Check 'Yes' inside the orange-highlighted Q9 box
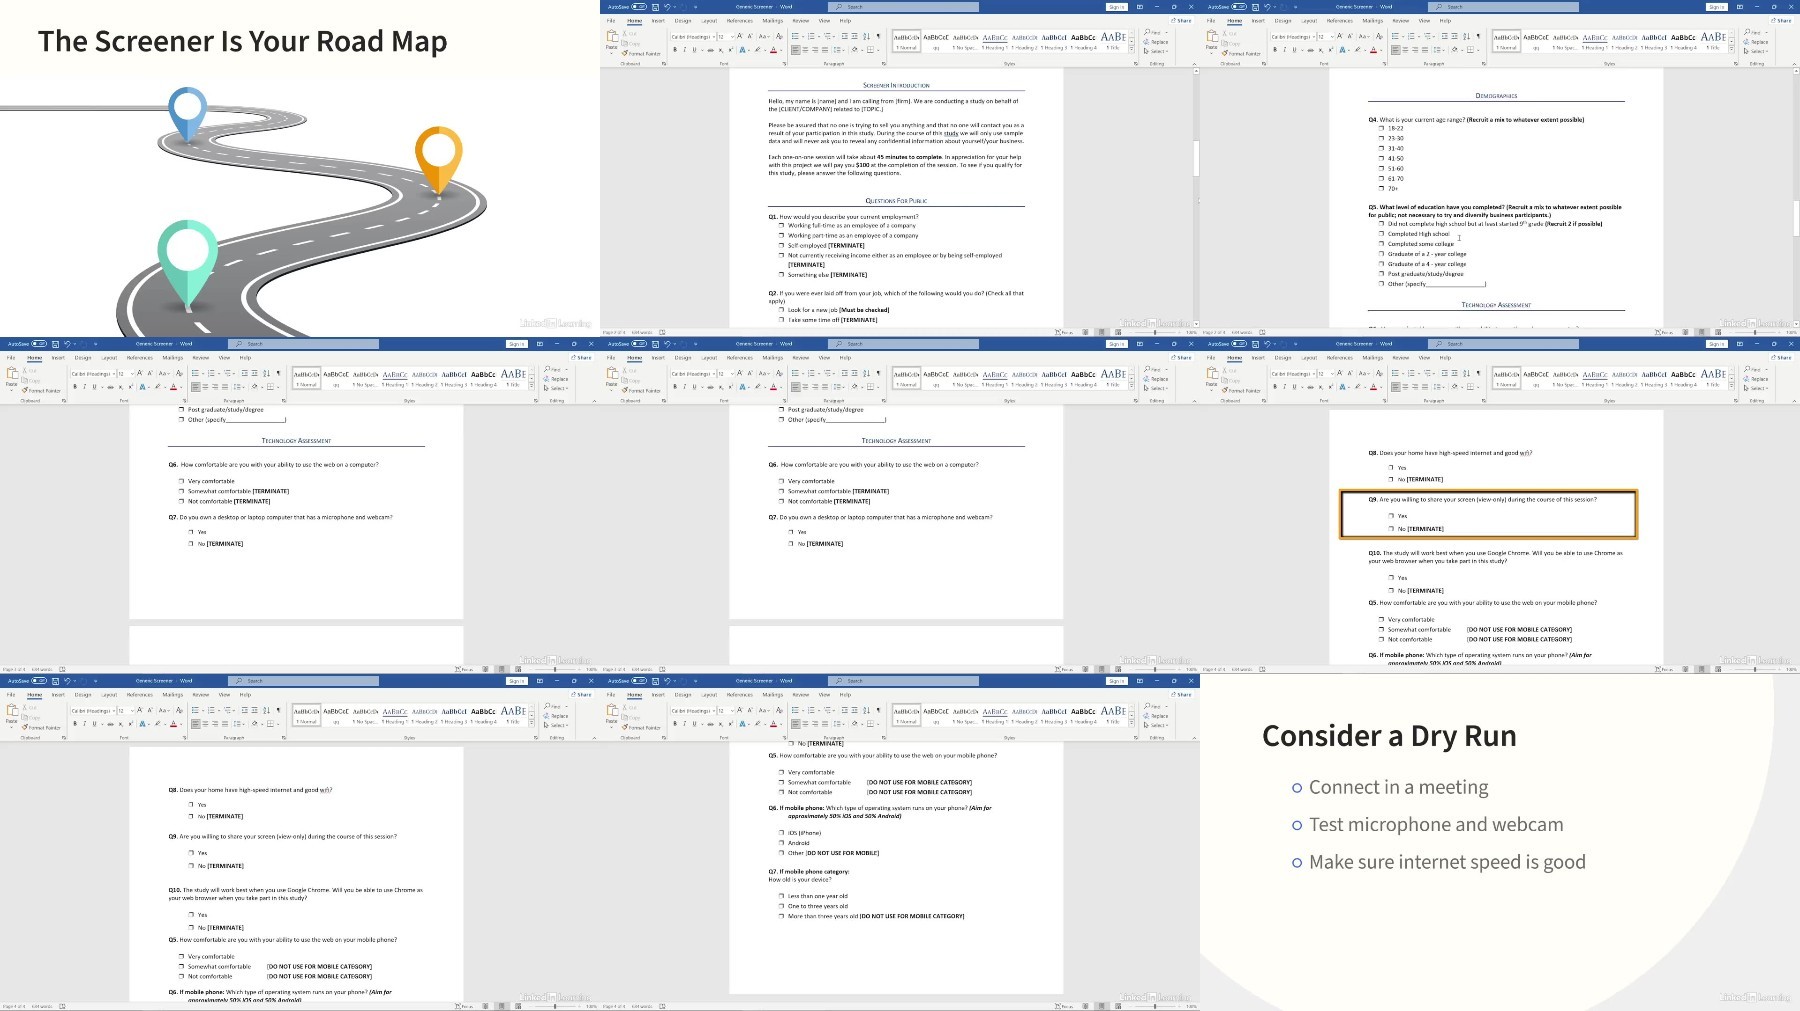 1391,516
